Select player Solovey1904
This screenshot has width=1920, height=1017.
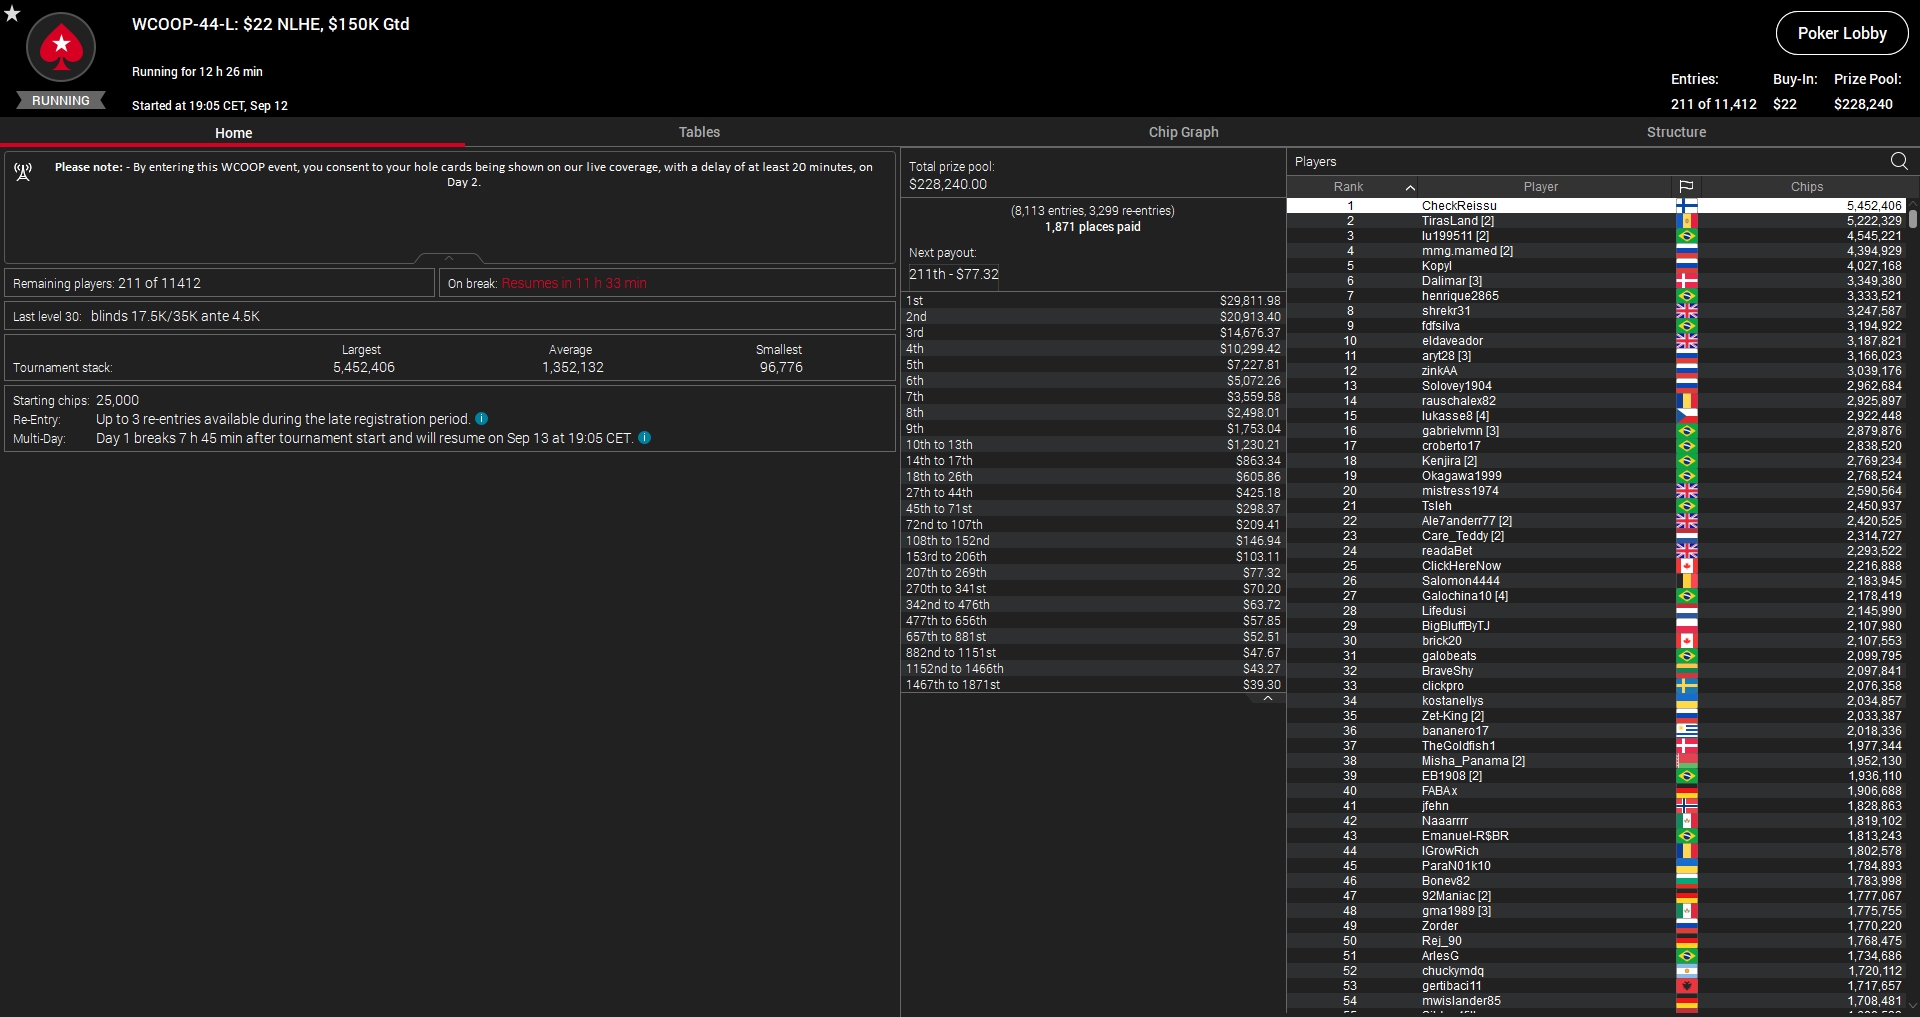[x=1596, y=386]
